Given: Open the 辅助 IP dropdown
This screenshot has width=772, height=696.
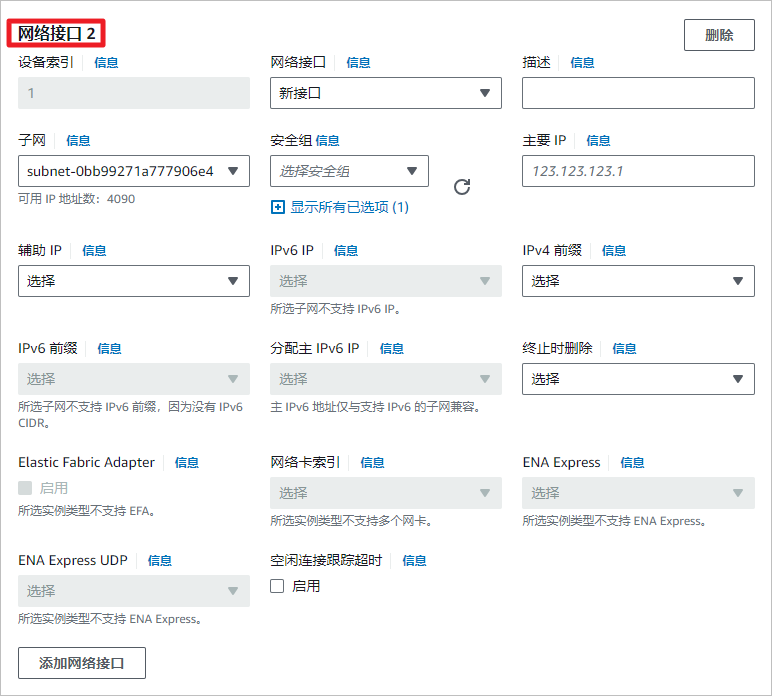Looking at the screenshot, I should (134, 281).
